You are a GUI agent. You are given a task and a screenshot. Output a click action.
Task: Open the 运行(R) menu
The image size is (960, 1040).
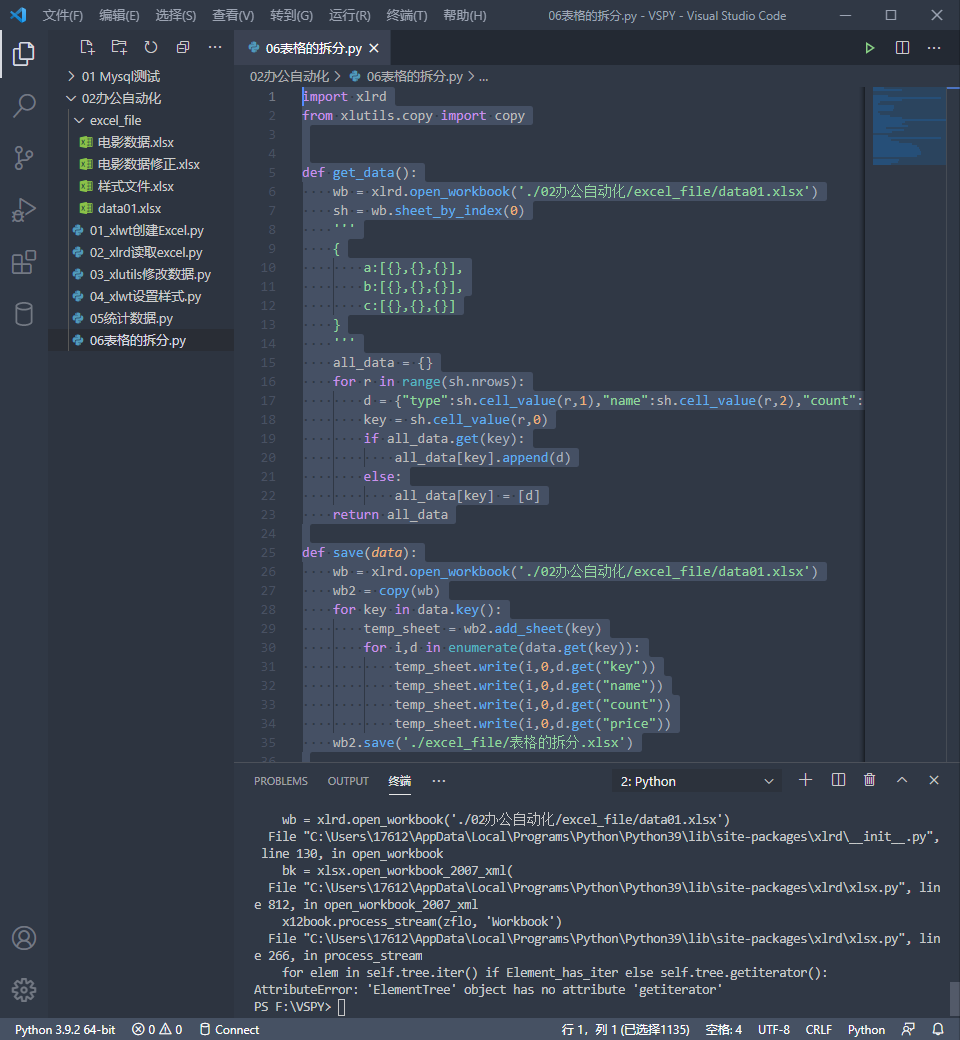coord(350,15)
